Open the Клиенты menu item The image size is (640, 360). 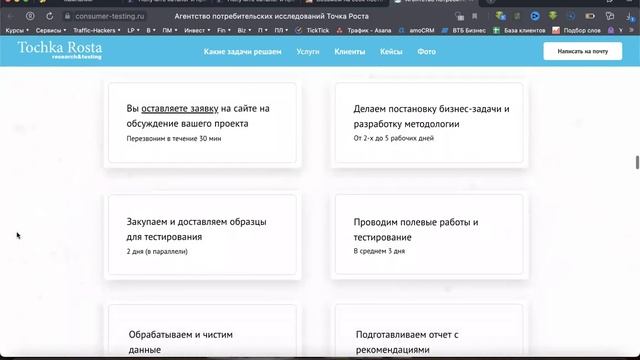click(350, 52)
